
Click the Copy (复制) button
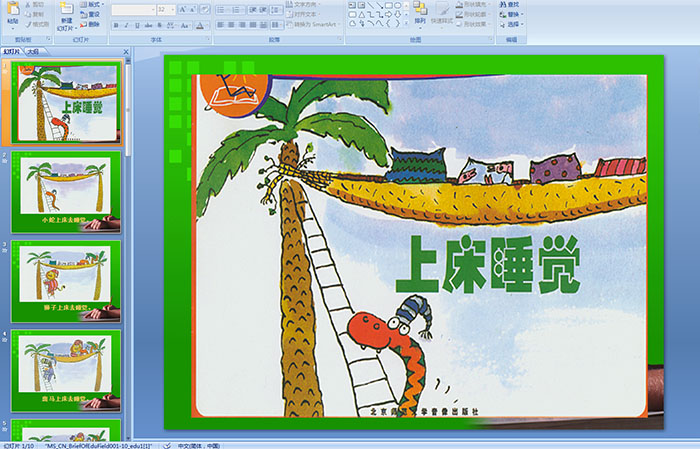click(x=35, y=14)
